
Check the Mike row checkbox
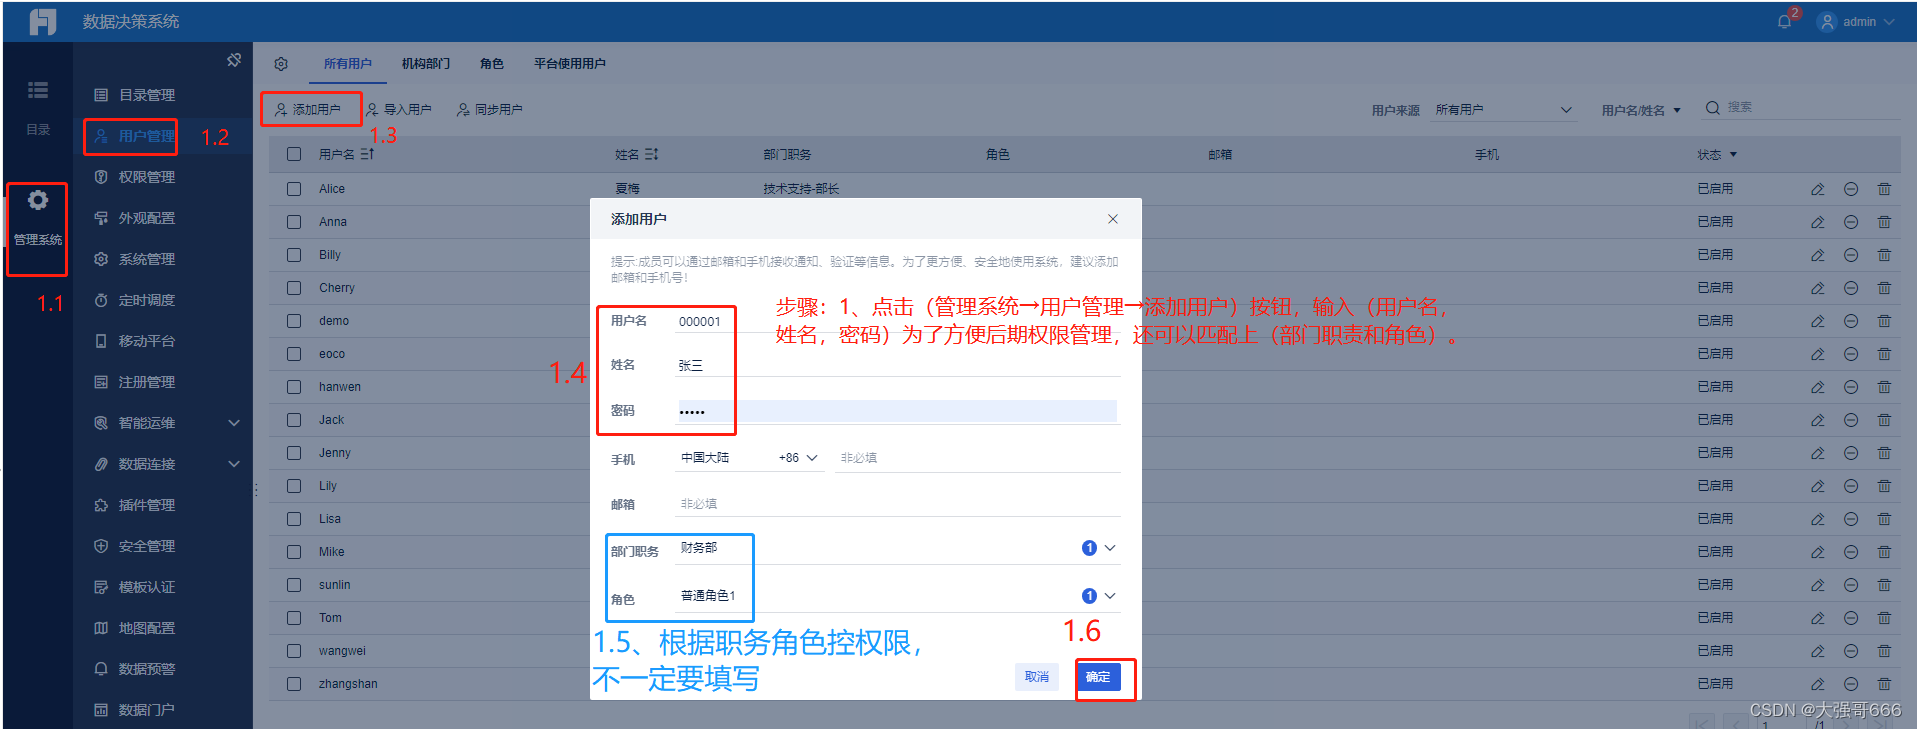294,552
